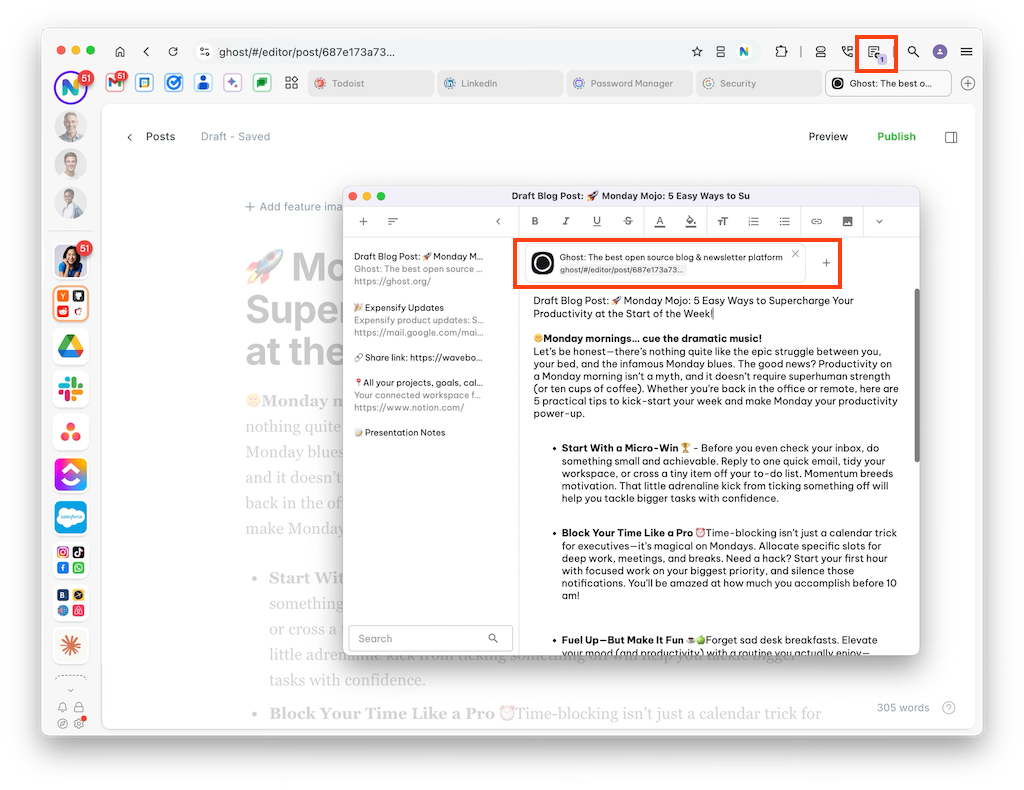
Task: Open the Instagram and TikTok social group
Action: pos(71,560)
